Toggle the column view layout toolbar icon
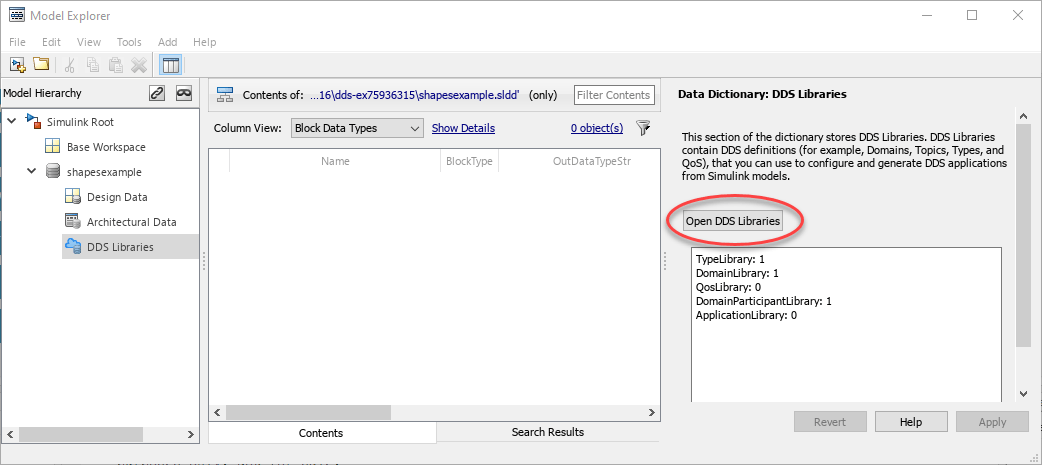This screenshot has width=1042, height=465. pos(170,64)
